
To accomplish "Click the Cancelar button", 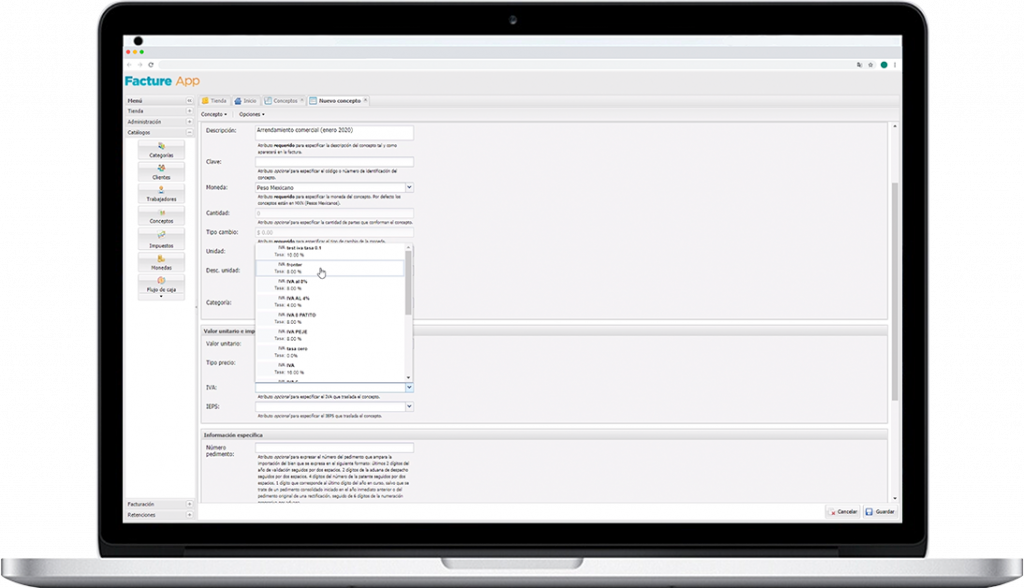I will point(843,511).
